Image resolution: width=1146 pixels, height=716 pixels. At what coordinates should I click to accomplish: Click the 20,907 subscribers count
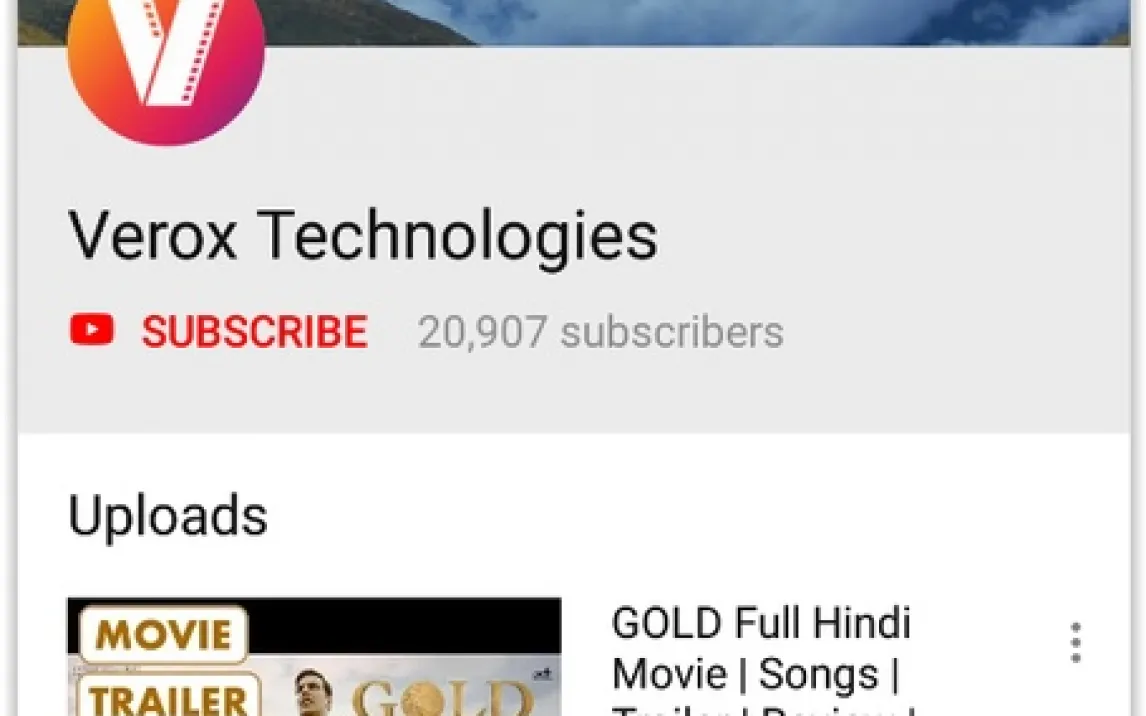click(601, 332)
